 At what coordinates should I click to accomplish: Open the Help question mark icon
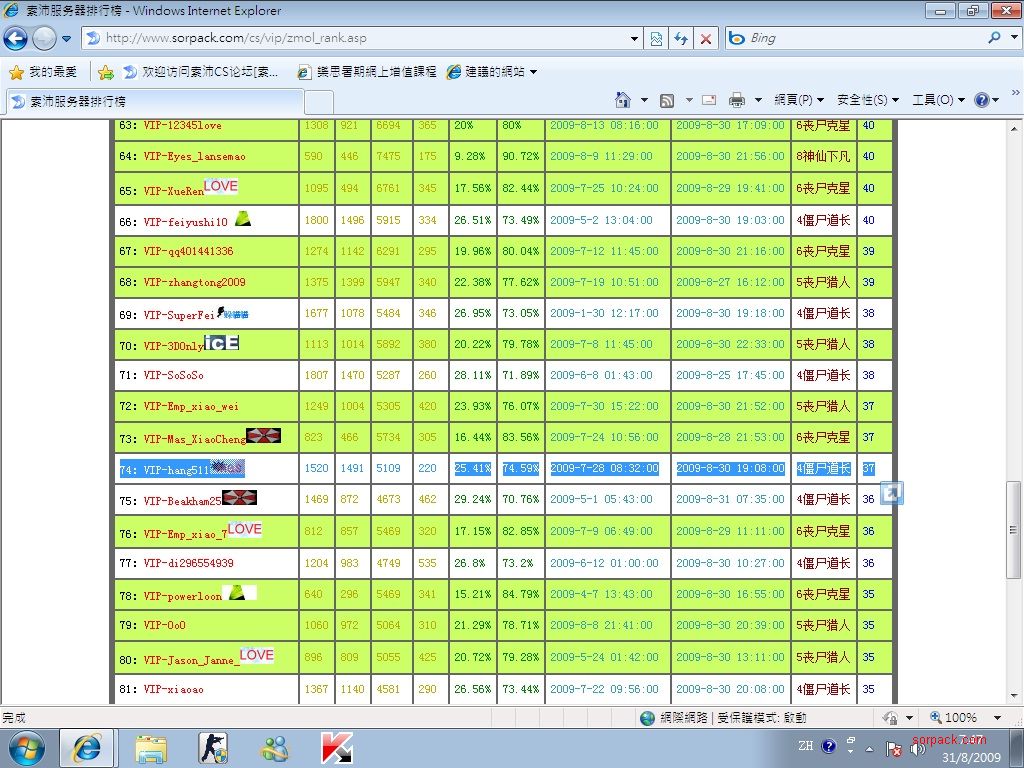point(981,100)
